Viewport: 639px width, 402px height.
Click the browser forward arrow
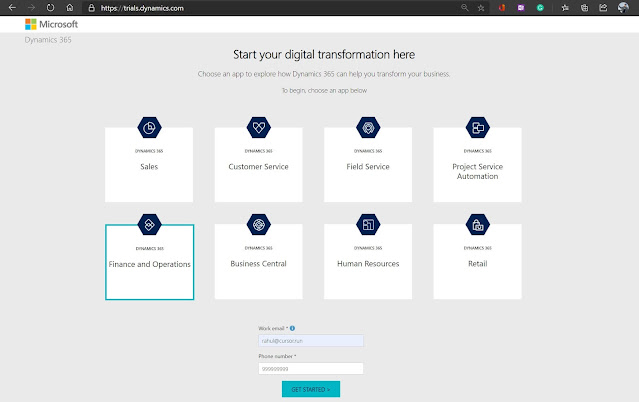31,8
